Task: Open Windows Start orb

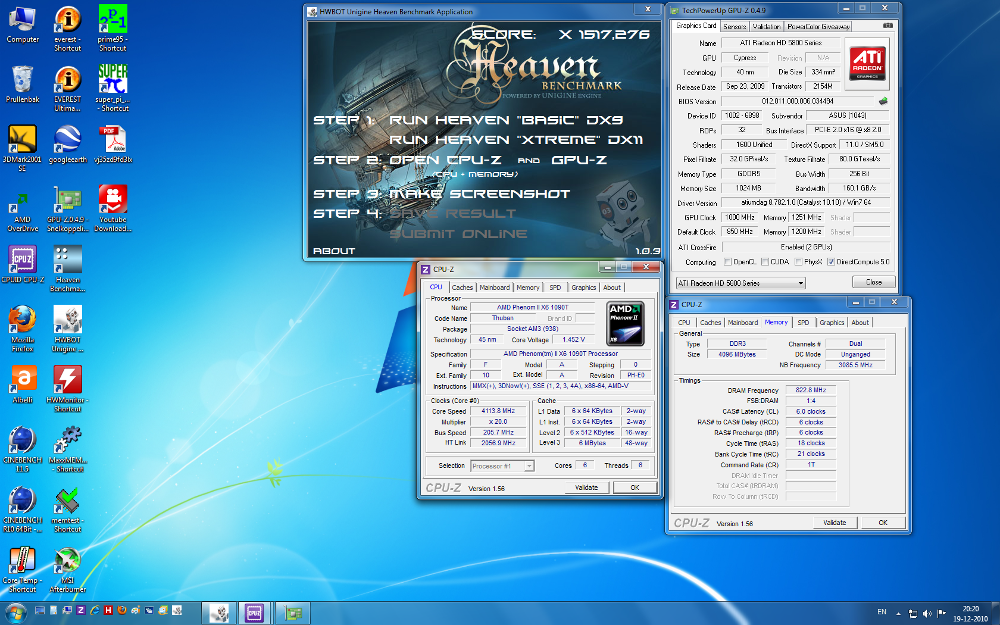Action: tap(15, 613)
